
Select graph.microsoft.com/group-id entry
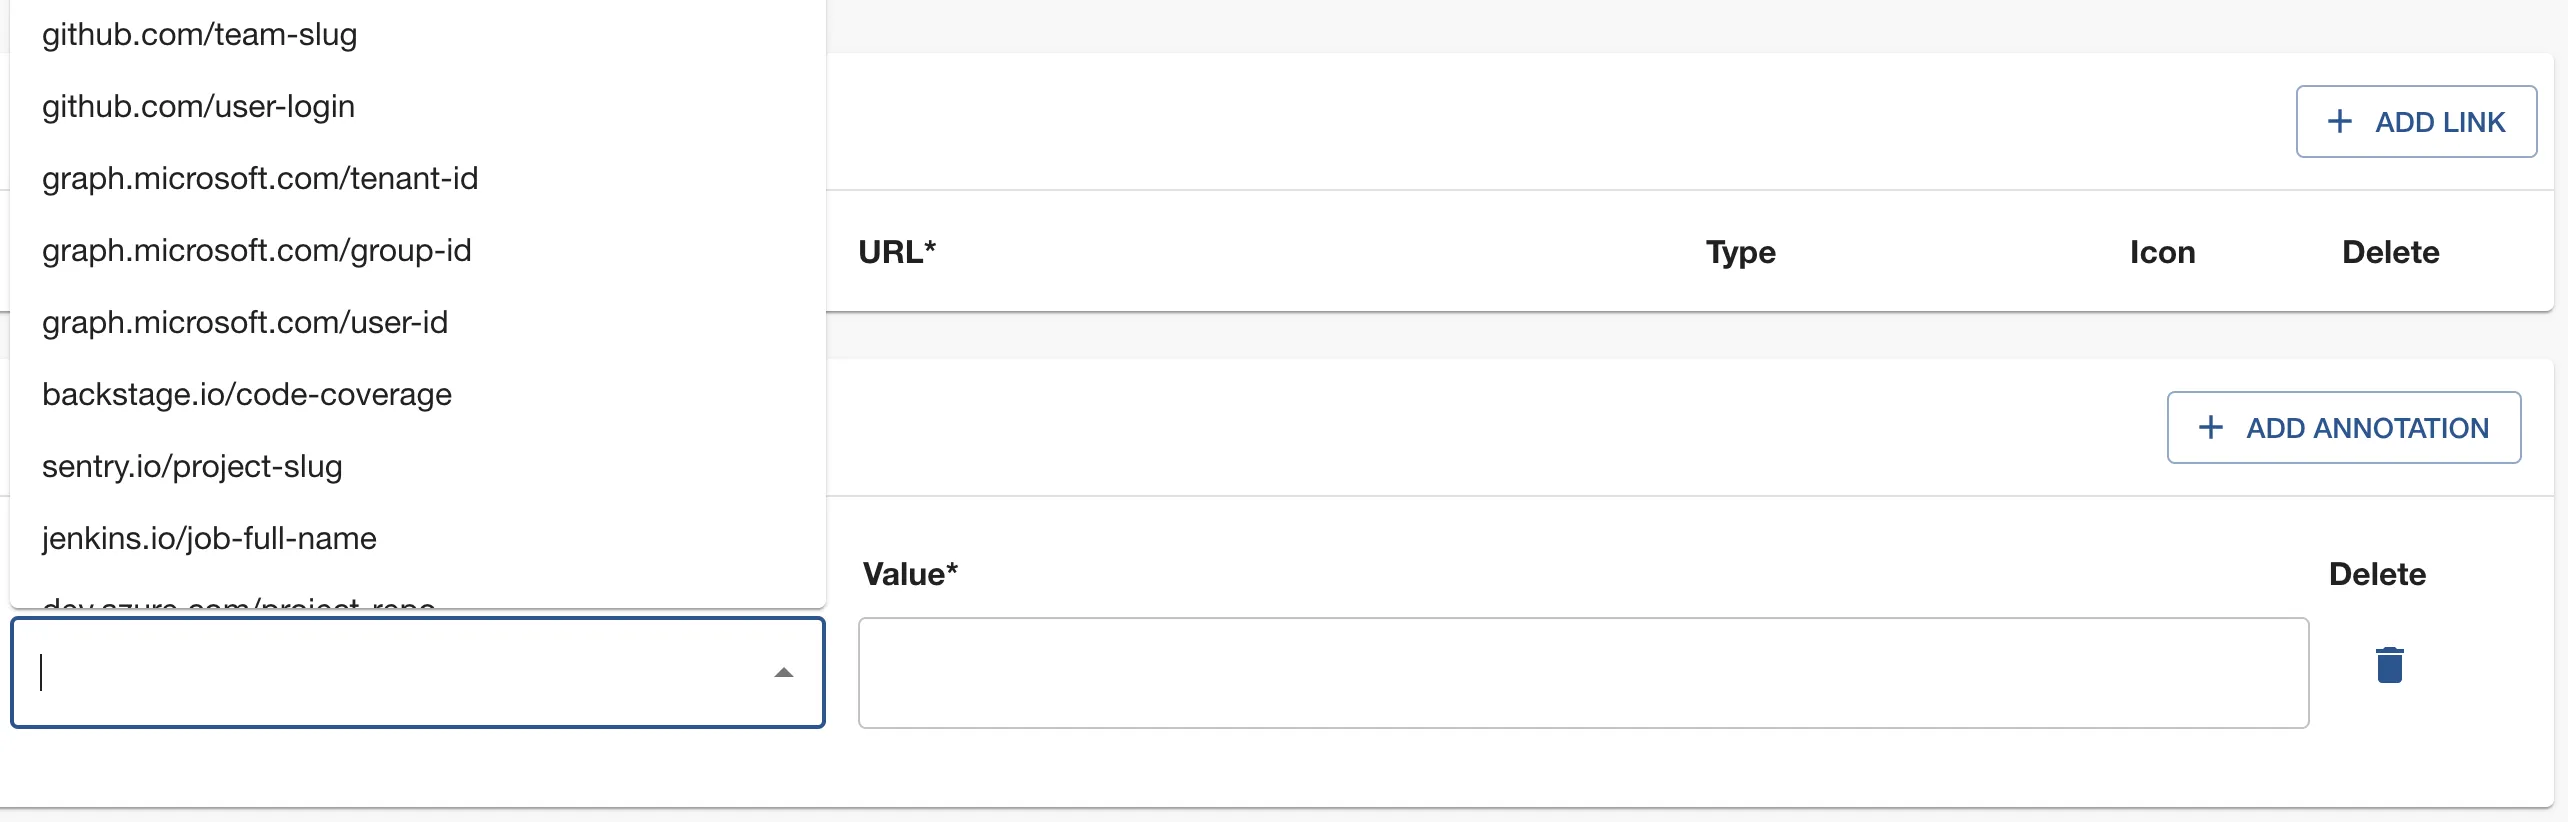256,251
